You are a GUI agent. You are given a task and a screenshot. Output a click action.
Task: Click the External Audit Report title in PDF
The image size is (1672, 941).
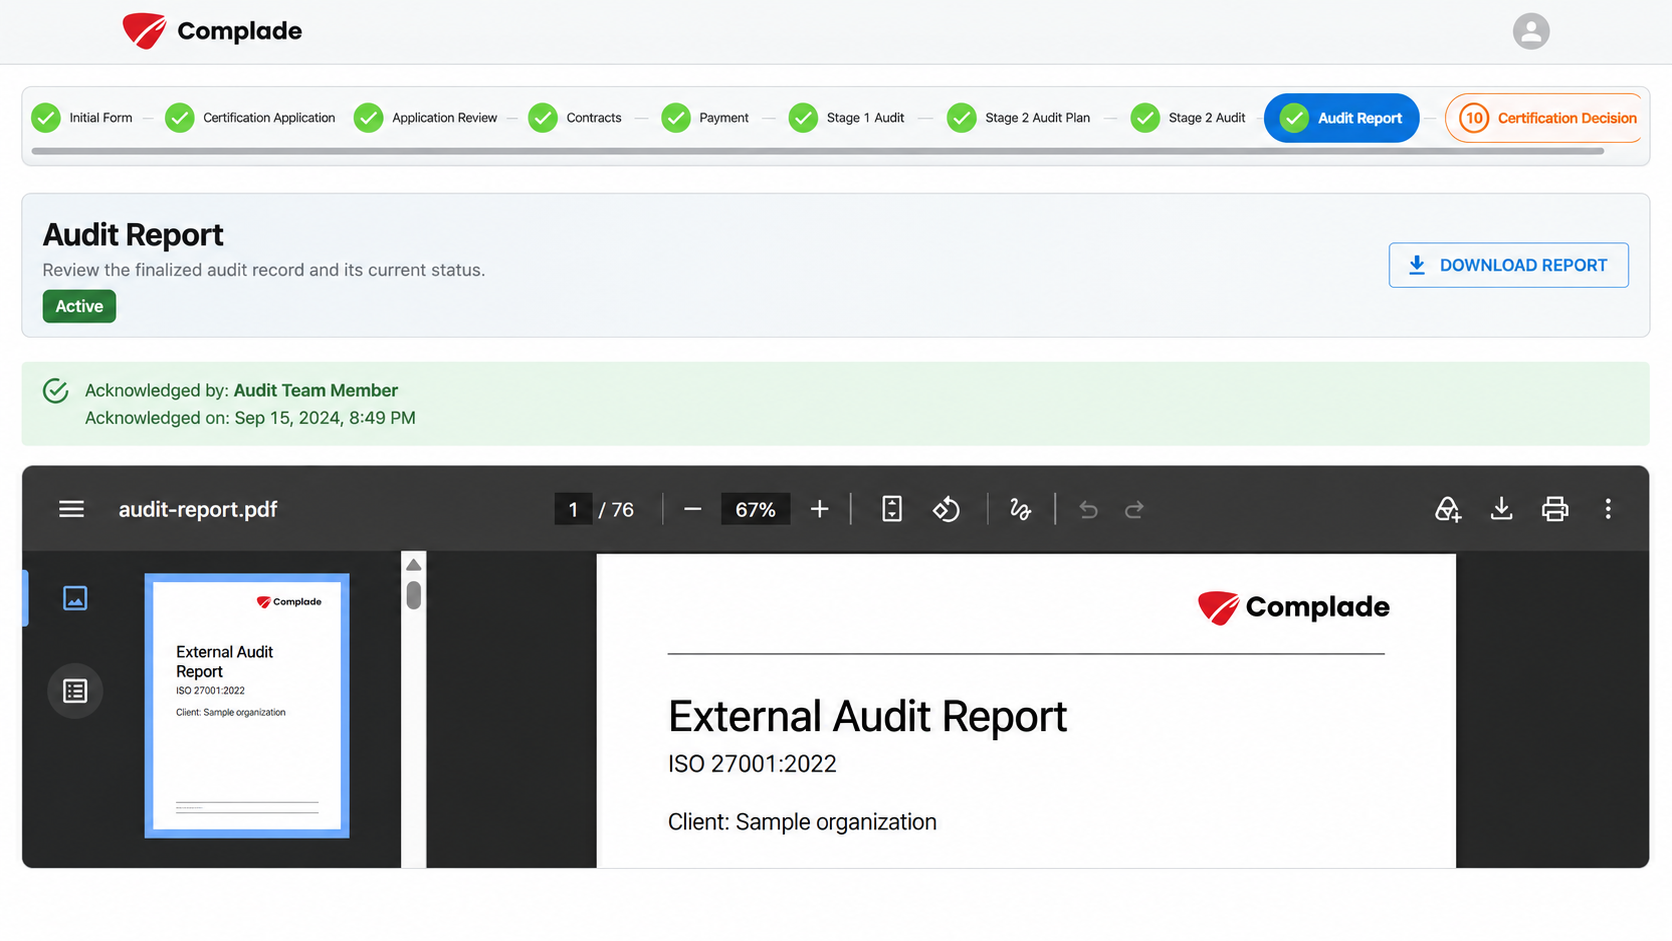867,716
